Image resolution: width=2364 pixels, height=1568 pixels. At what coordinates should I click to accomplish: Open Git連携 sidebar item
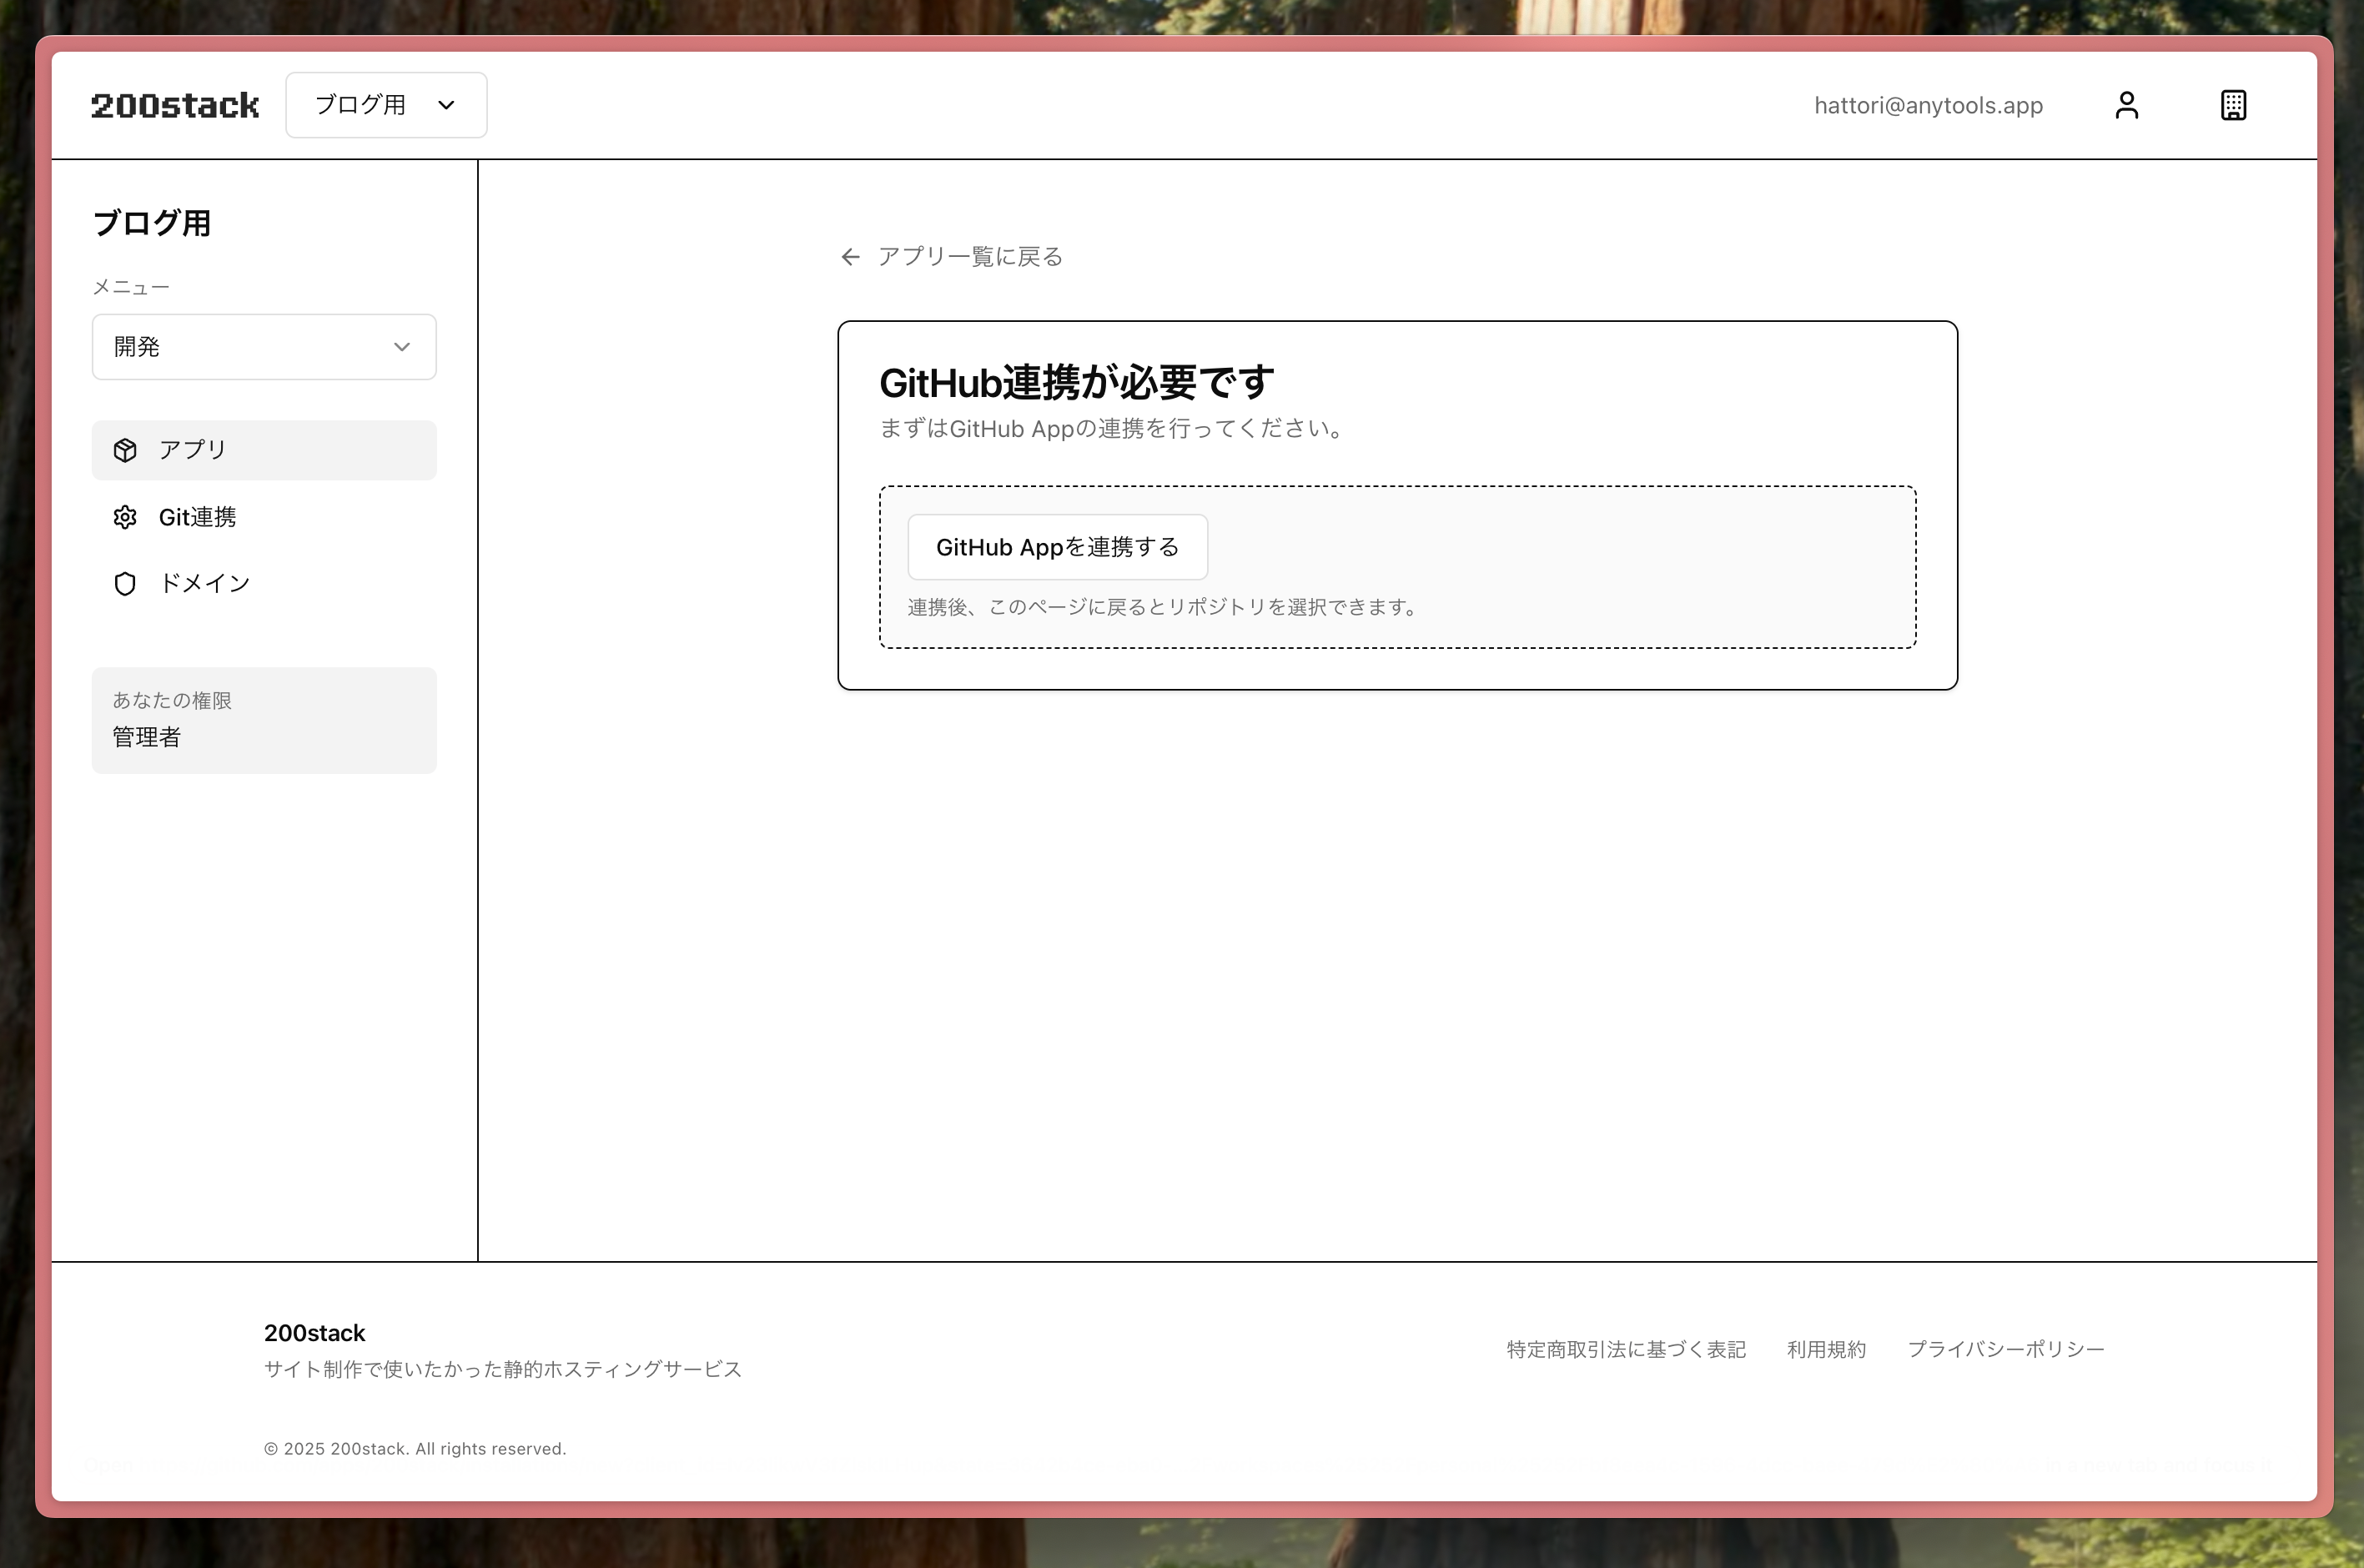198,517
